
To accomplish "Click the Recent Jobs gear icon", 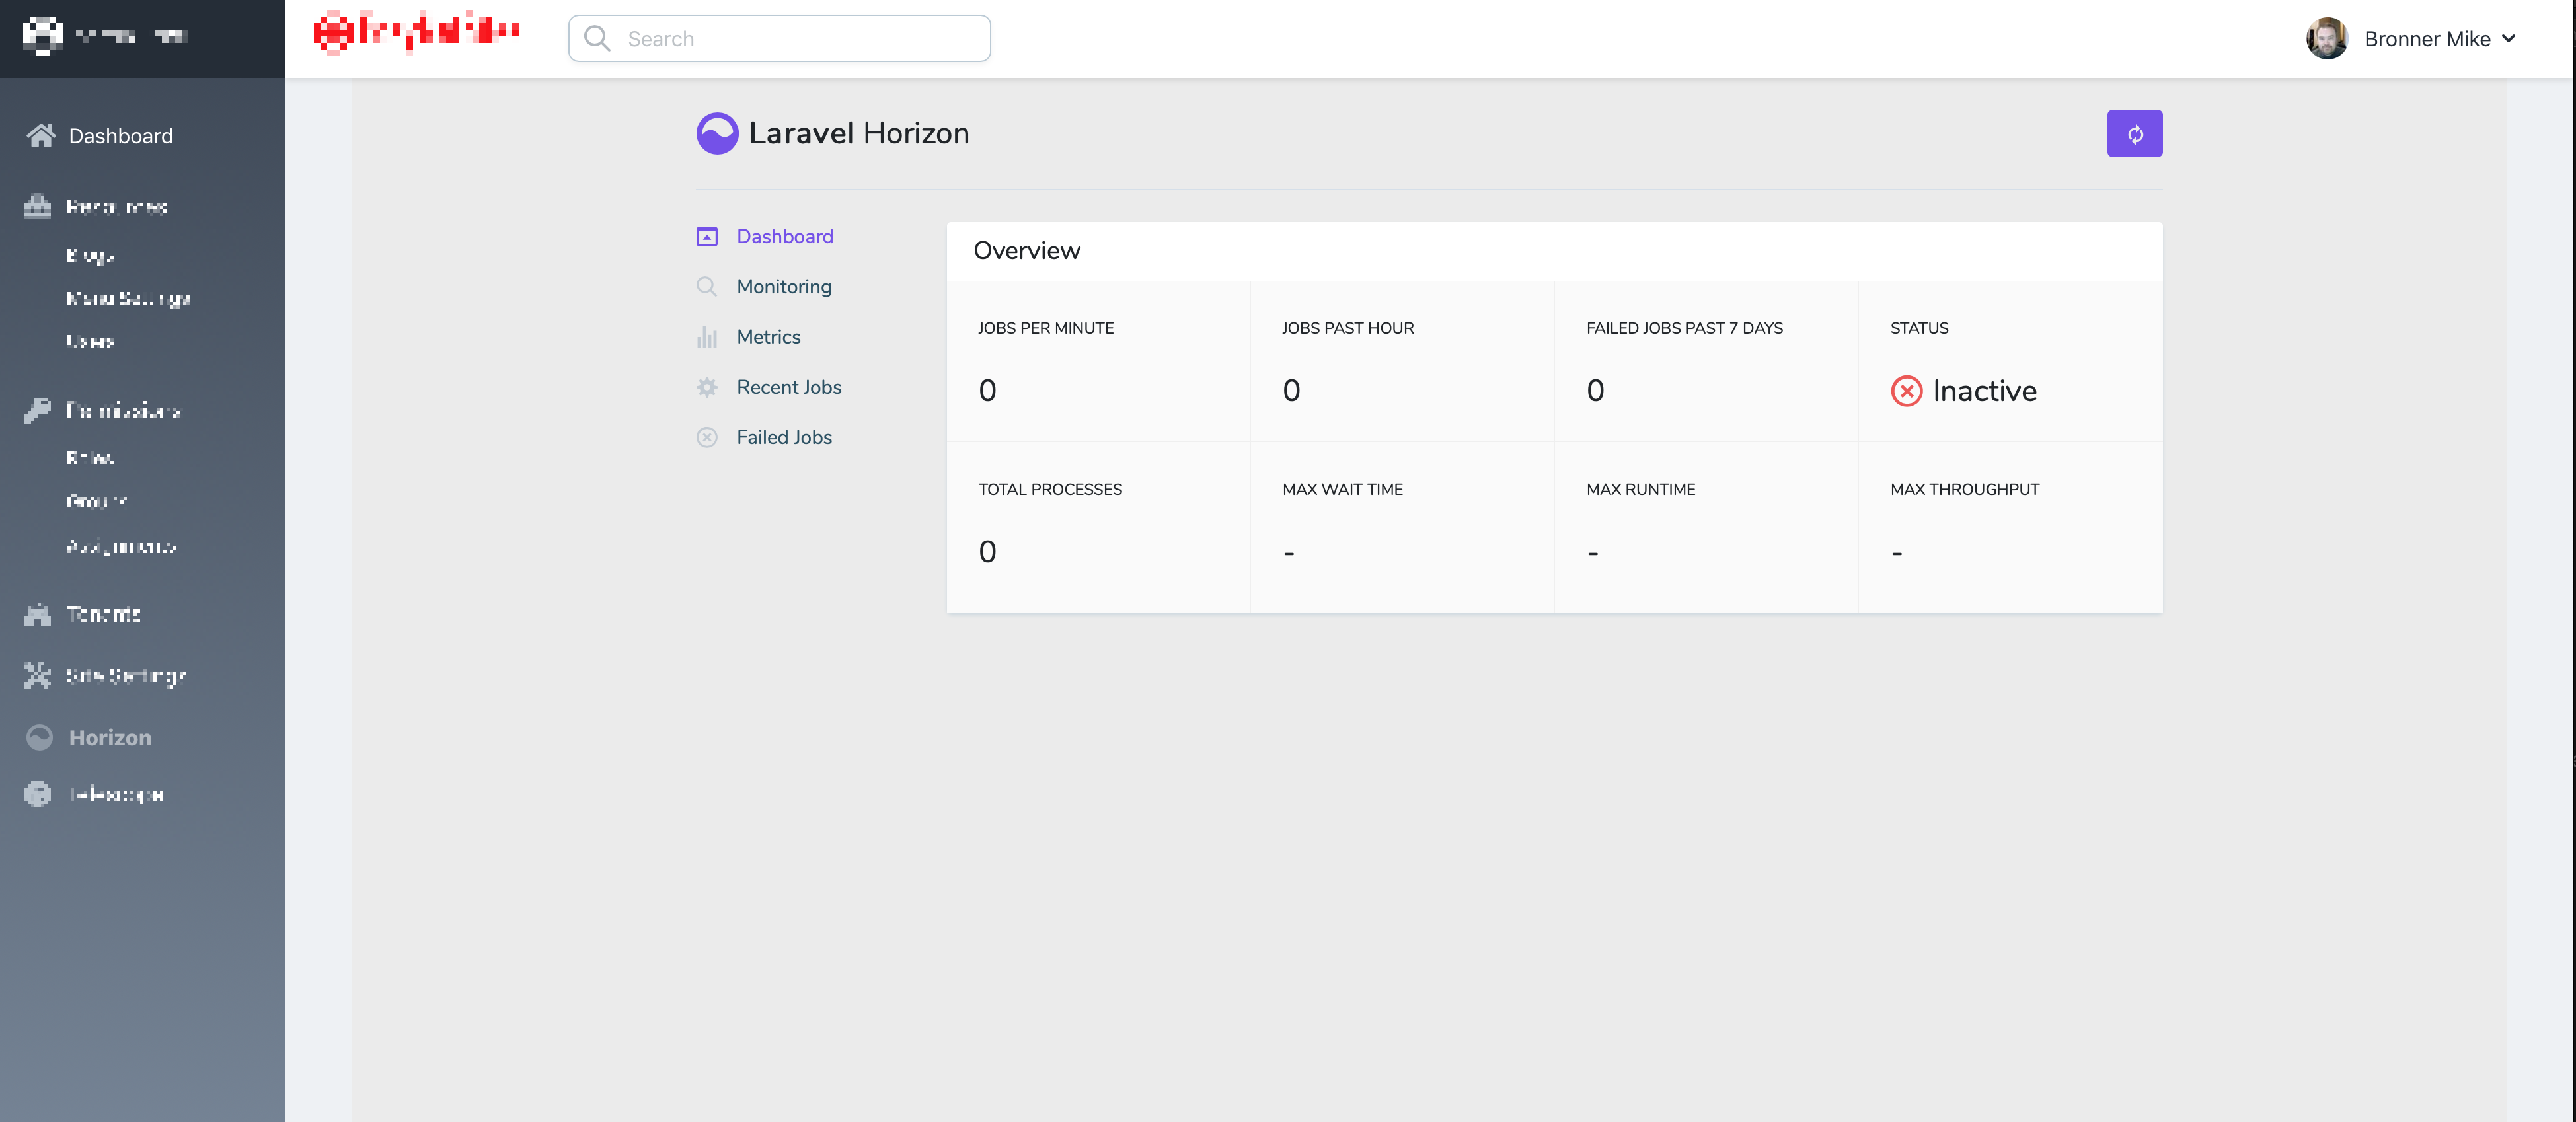I will coord(707,387).
